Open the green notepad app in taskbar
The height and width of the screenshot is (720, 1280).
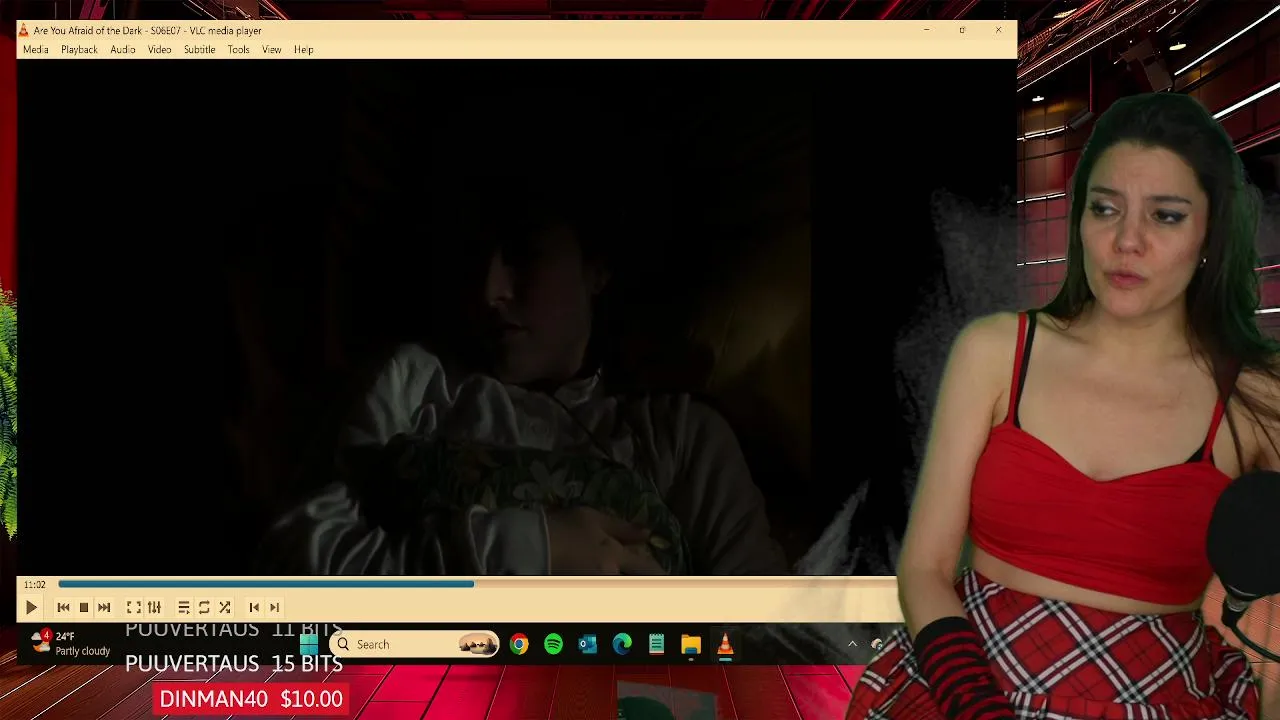[x=656, y=645]
